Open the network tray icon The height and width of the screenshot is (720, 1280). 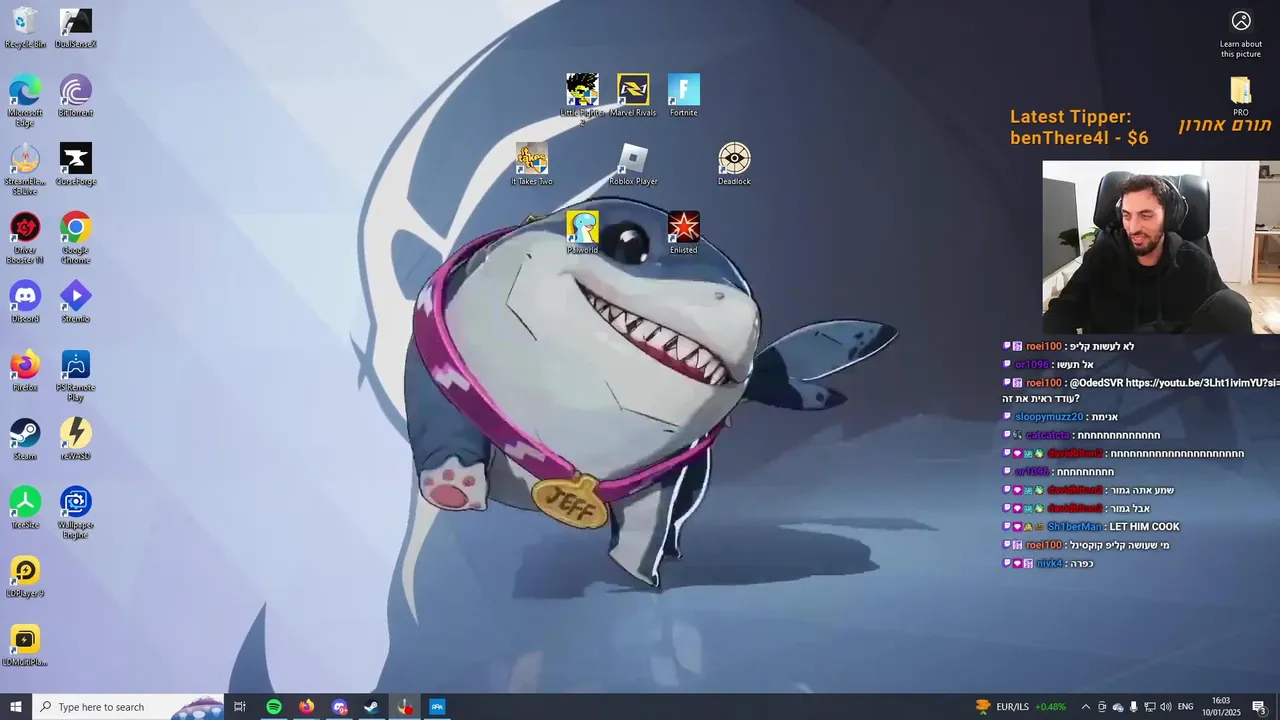coord(1149,707)
